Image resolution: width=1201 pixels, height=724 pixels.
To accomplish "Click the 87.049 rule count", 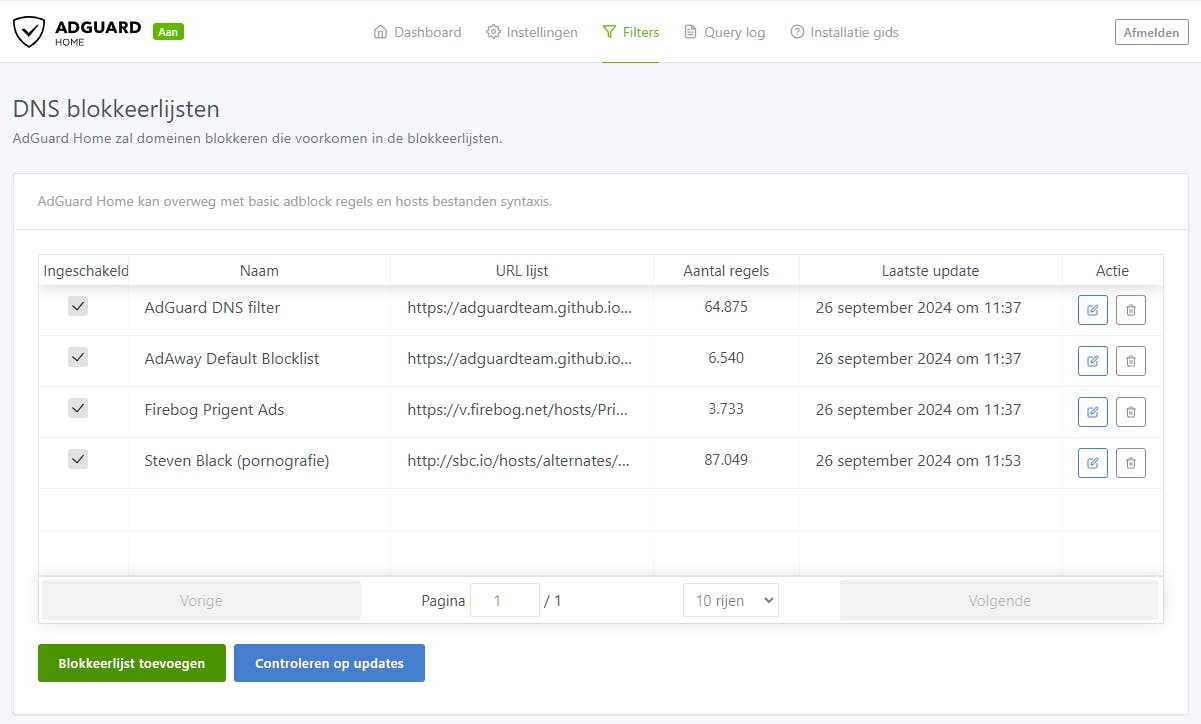I will point(726,460).
